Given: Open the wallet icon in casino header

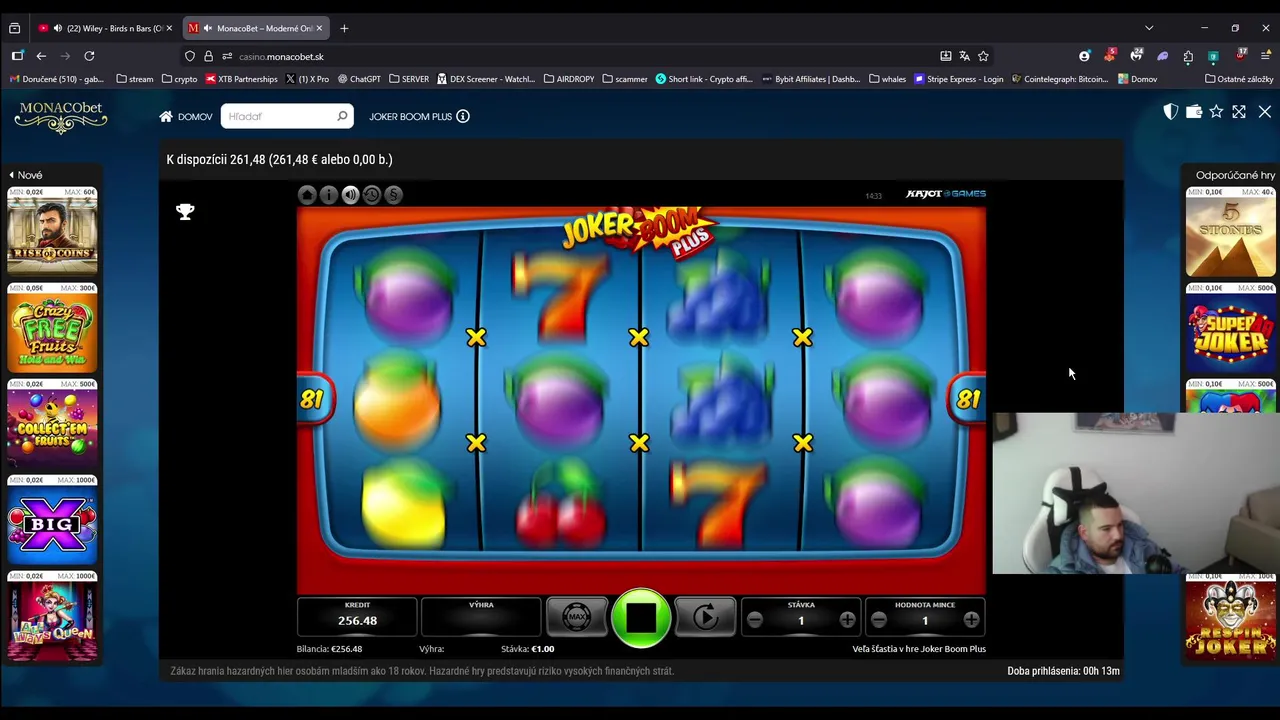Looking at the screenshot, I should 1193,112.
